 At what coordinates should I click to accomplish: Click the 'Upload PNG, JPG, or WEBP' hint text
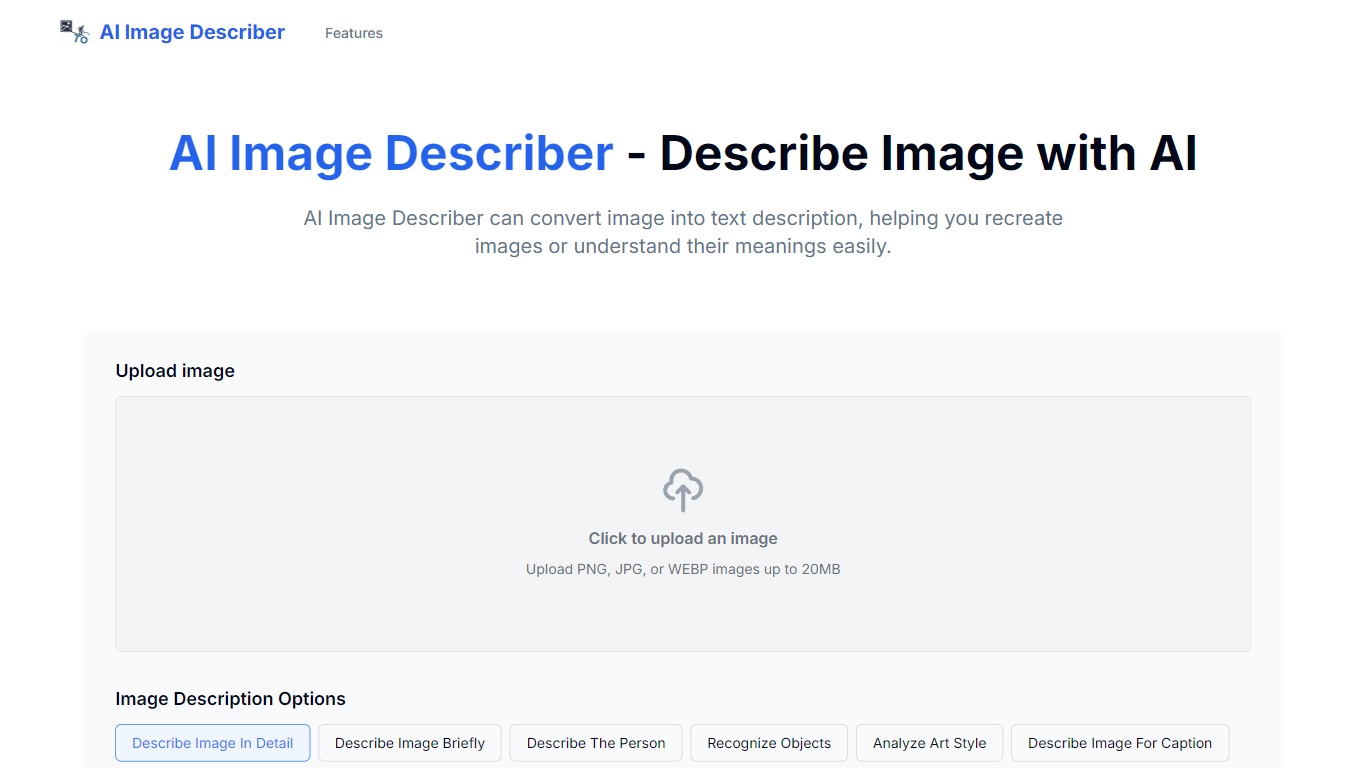coord(683,569)
